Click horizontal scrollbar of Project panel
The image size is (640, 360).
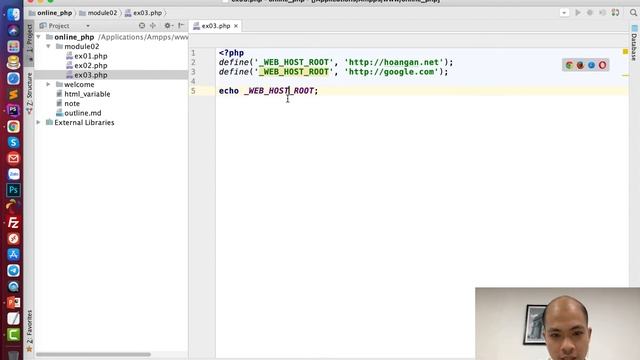93,355
